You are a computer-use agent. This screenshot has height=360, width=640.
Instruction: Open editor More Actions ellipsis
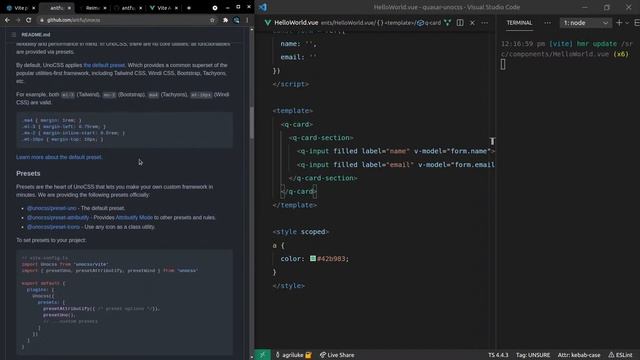484,23
